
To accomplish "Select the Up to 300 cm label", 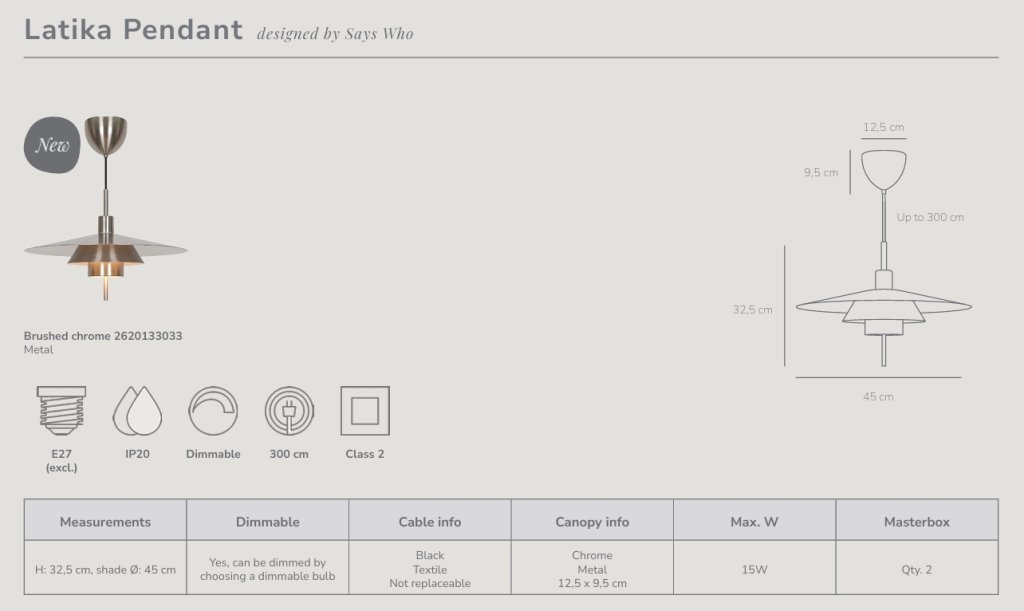I will pyautogui.click(x=930, y=217).
